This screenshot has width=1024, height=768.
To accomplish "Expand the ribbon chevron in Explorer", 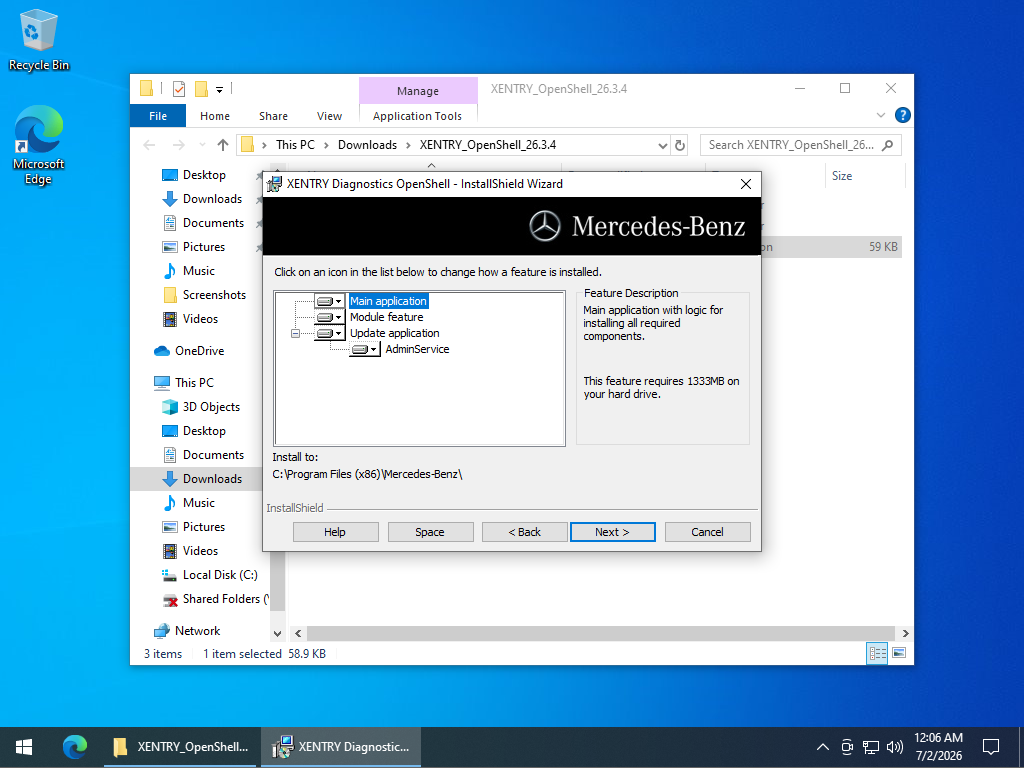I will click(880, 115).
